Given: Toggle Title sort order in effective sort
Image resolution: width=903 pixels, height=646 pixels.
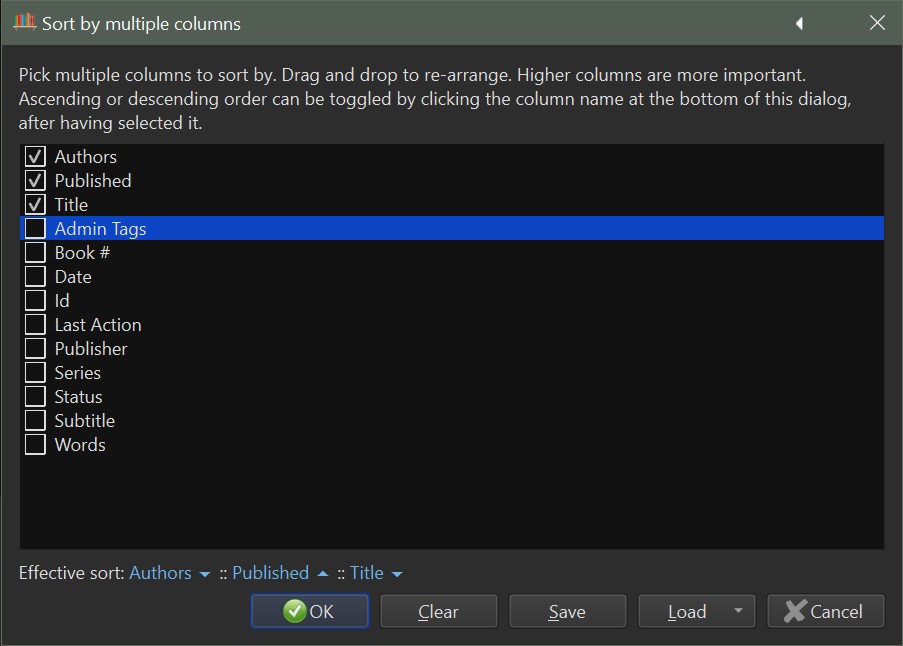Looking at the screenshot, I should pyautogui.click(x=376, y=573).
